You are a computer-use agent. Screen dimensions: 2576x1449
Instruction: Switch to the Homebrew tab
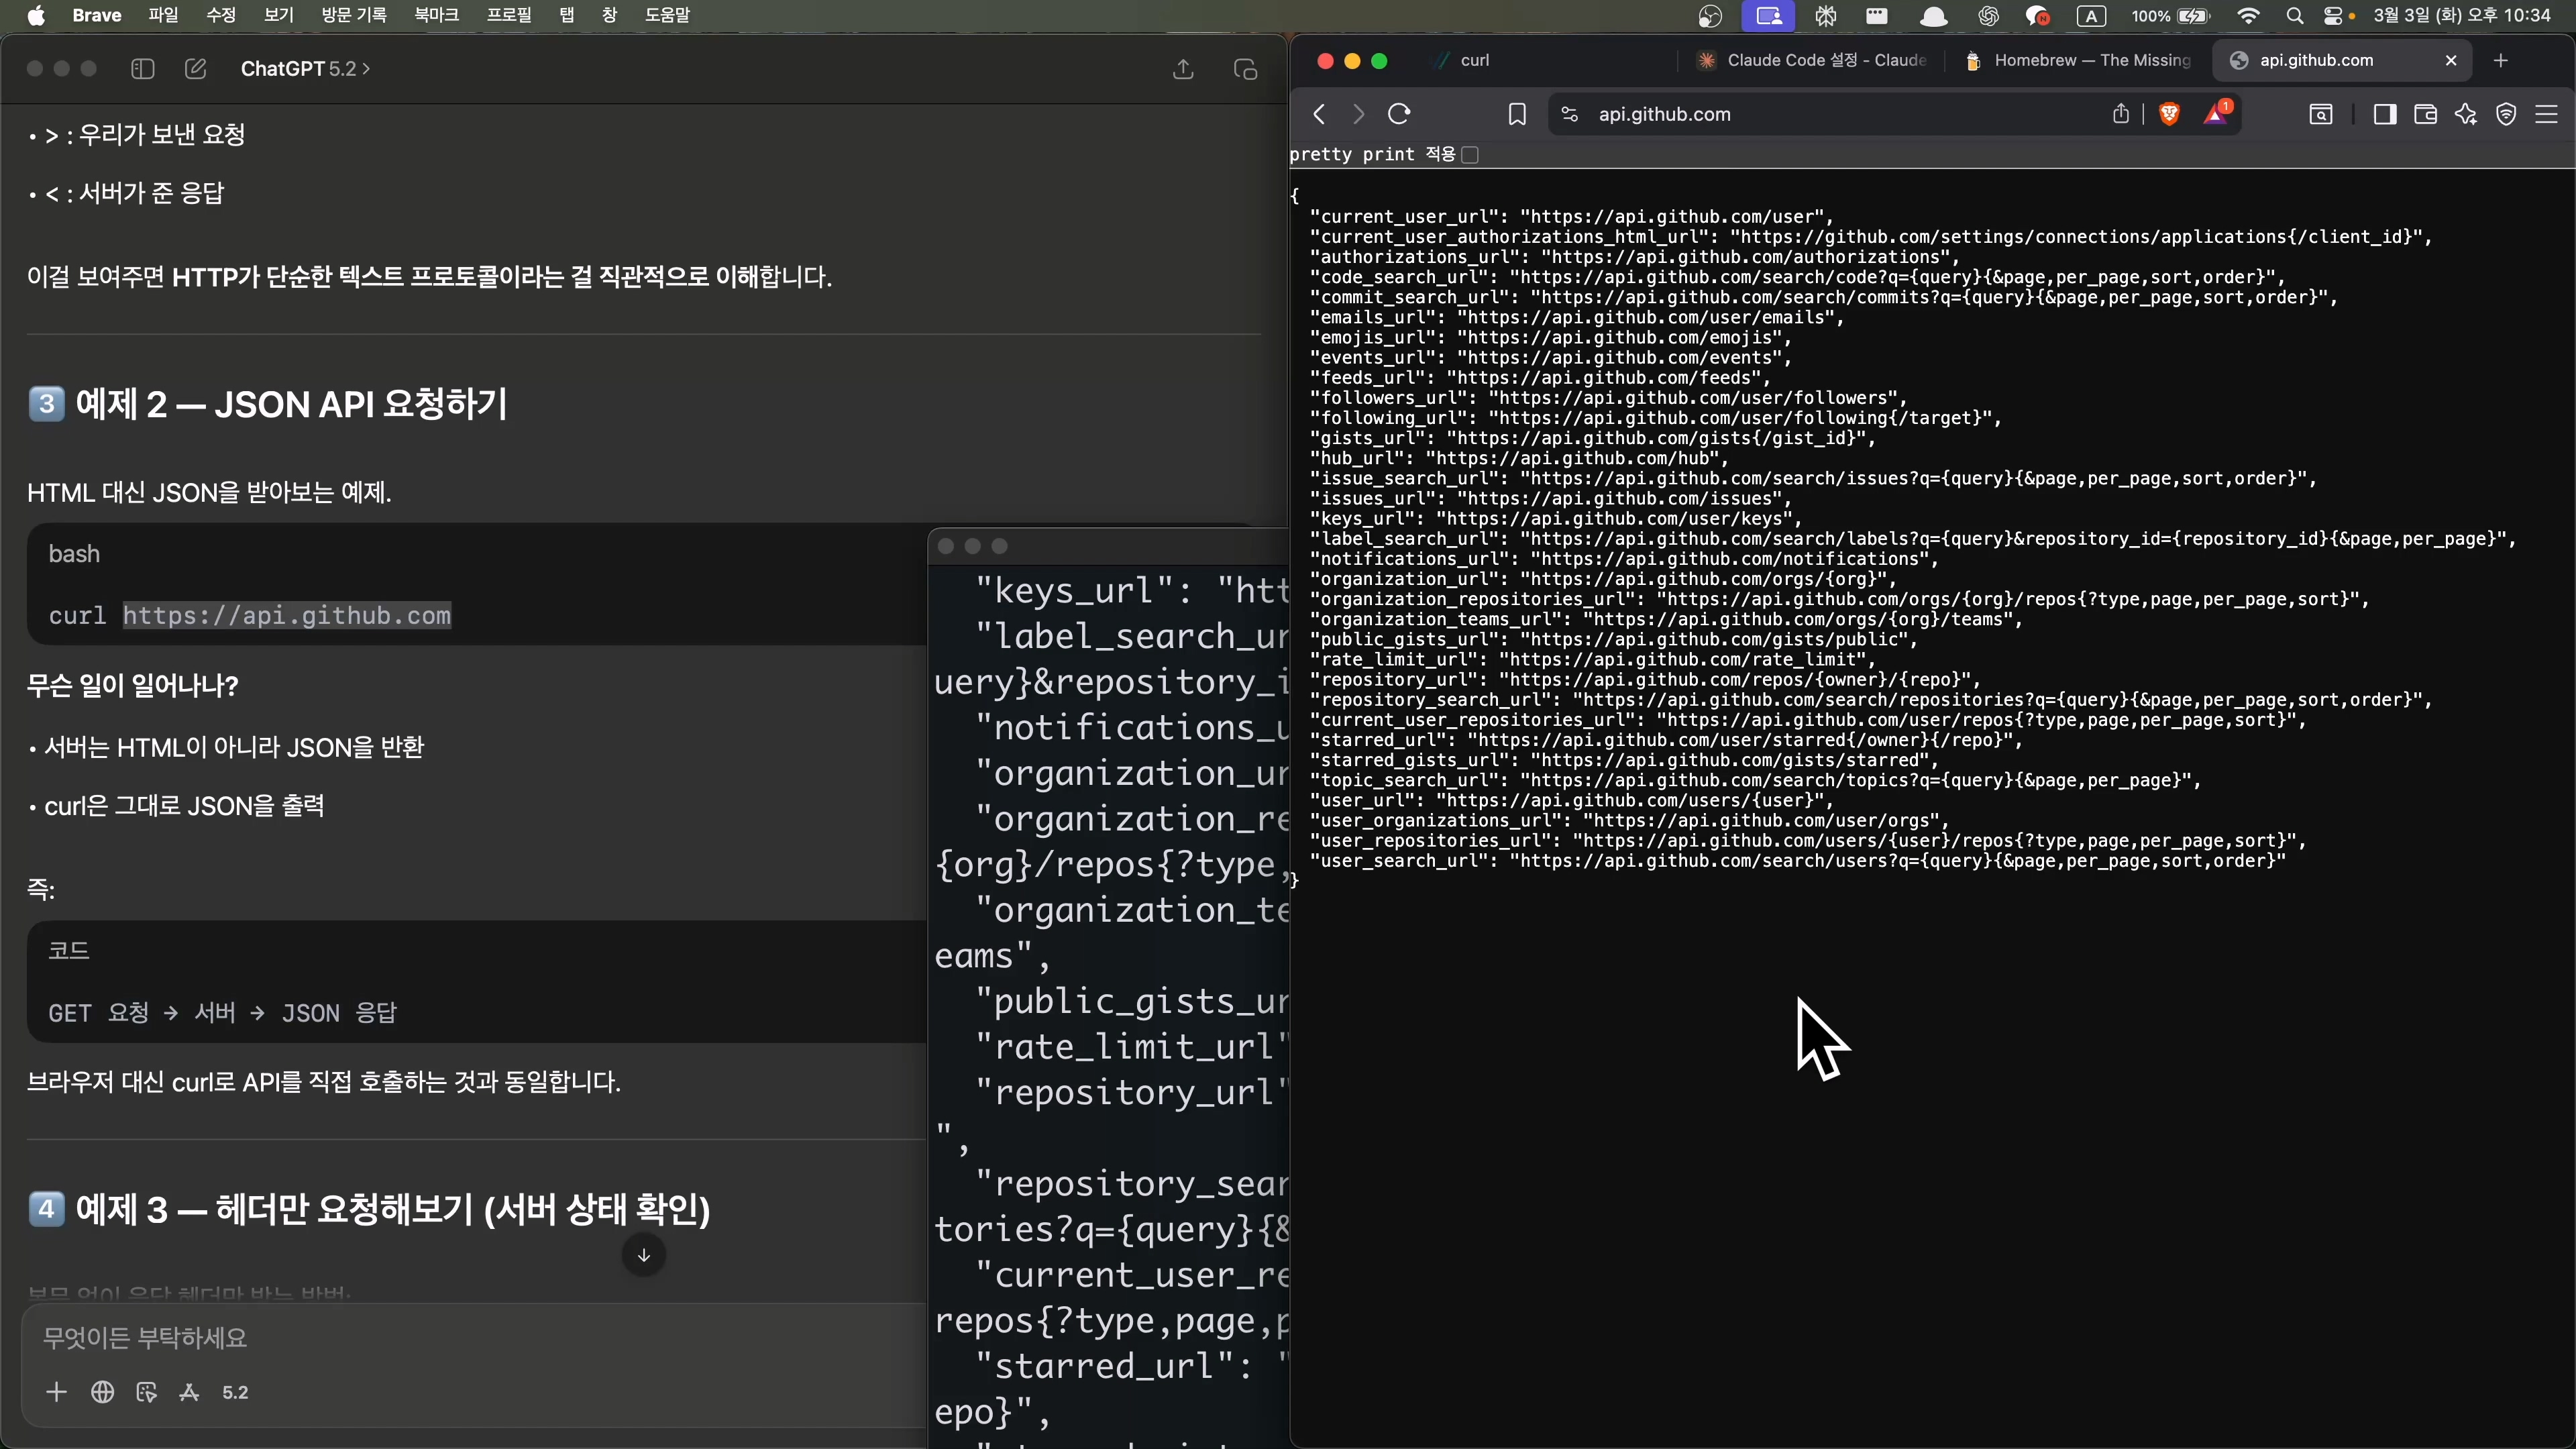(x=2080, y=61)
